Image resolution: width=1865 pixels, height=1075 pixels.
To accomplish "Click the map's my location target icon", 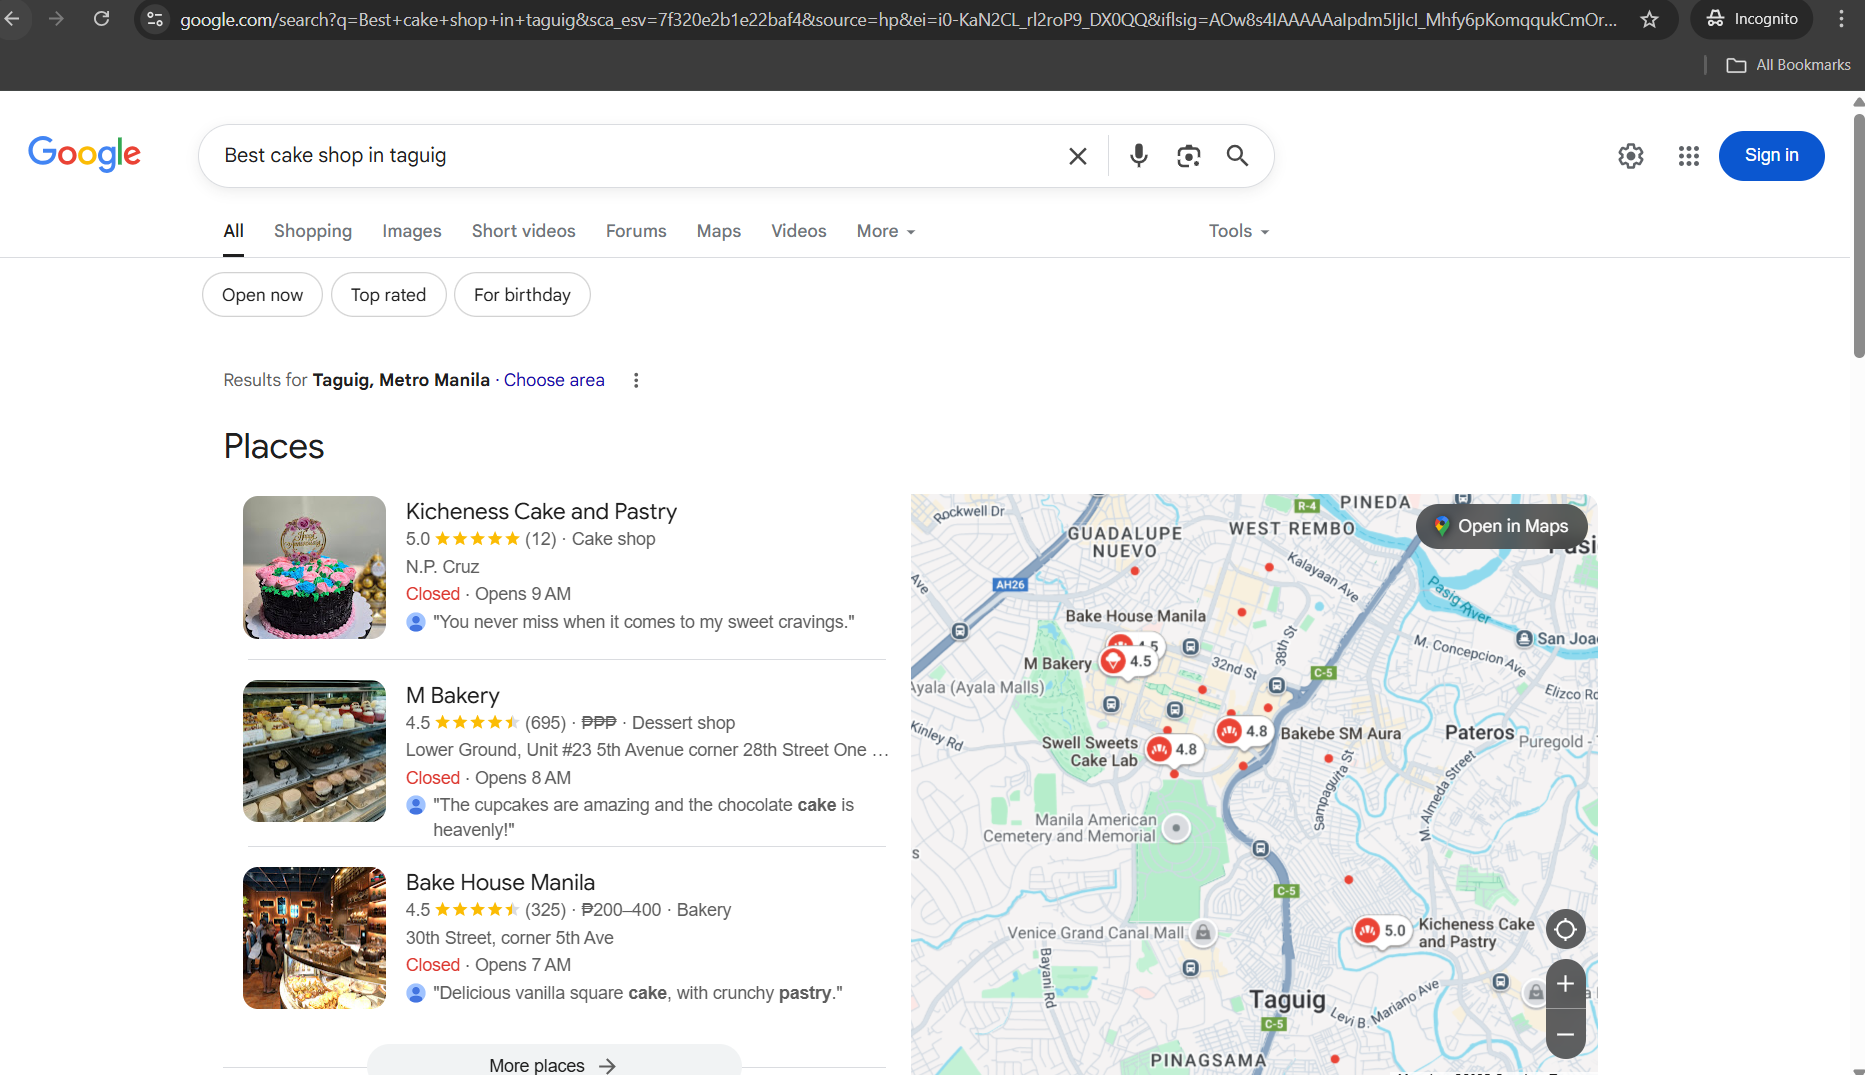I will point(1565,930).
